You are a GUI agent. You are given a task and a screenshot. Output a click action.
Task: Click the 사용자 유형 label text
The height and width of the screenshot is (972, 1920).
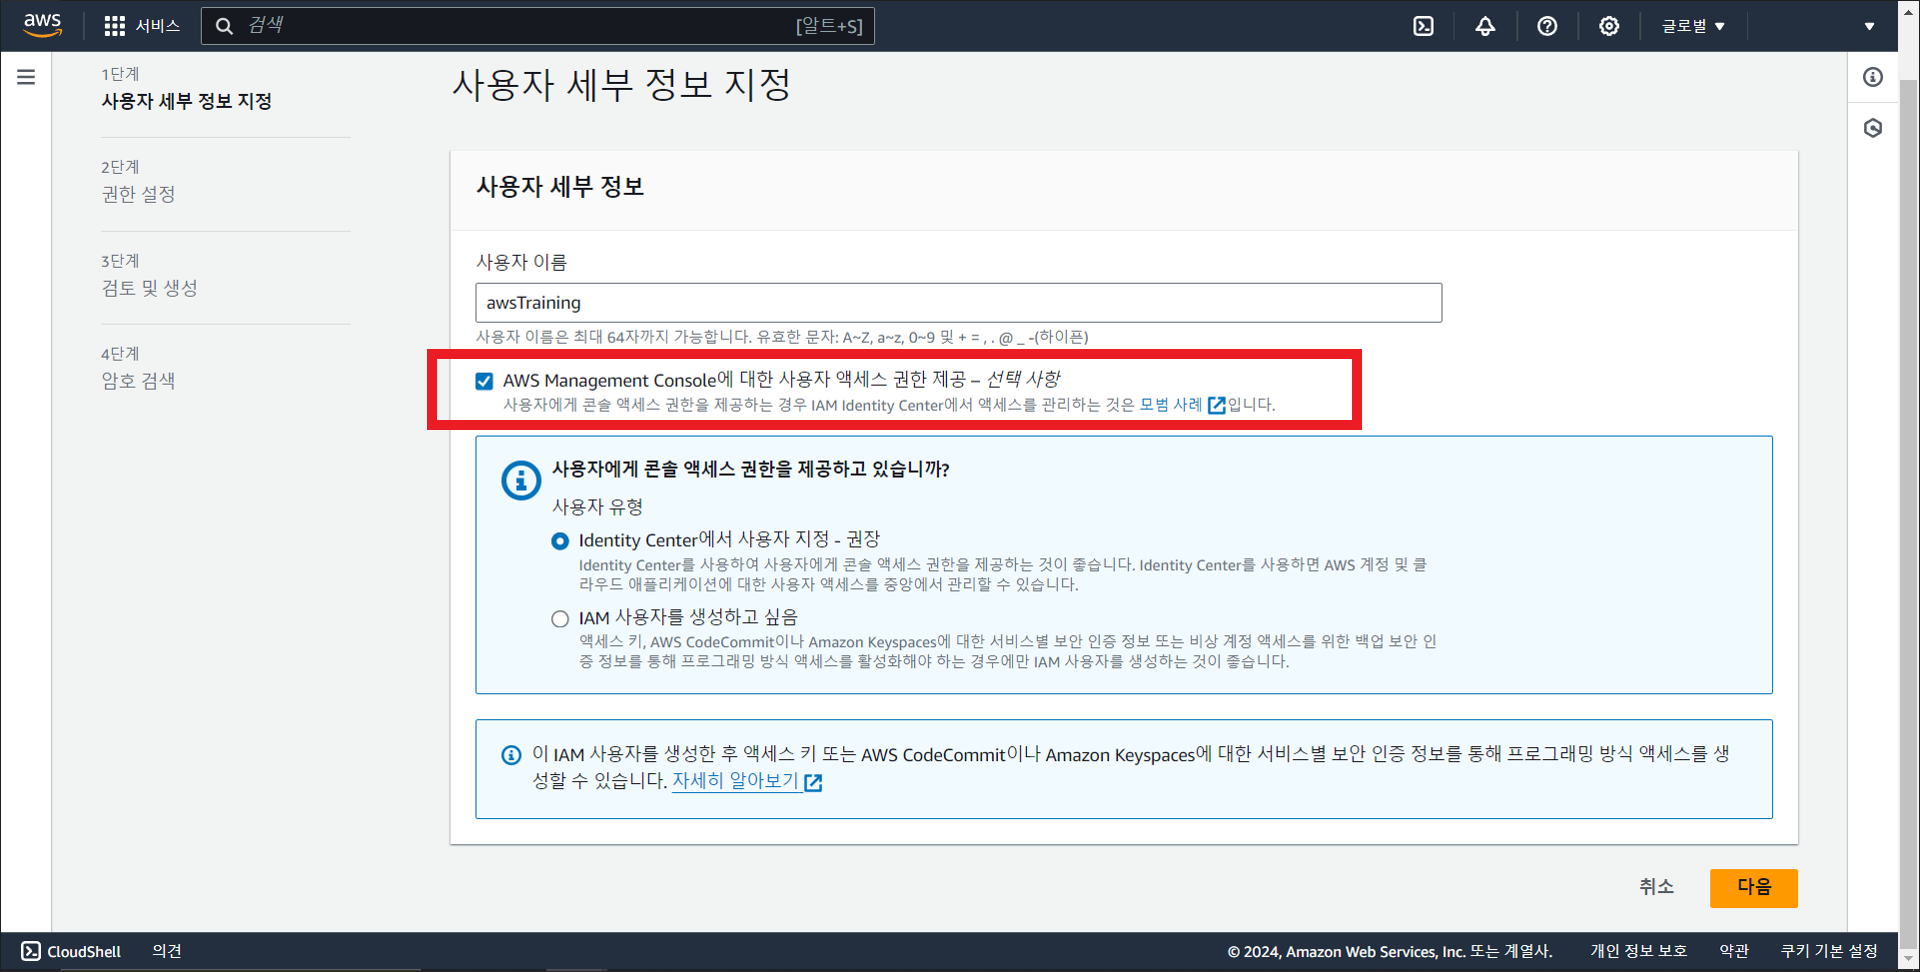pyautogui.click(x=597, y=507)
